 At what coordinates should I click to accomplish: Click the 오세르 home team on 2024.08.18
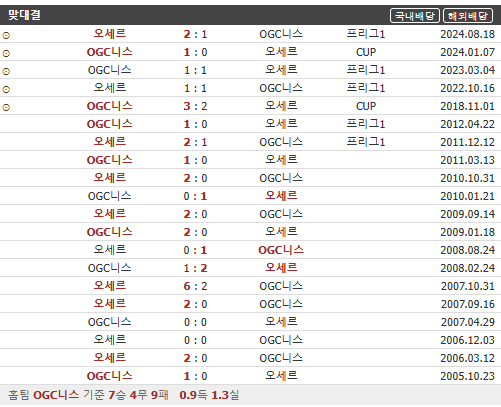pos(110,34)
